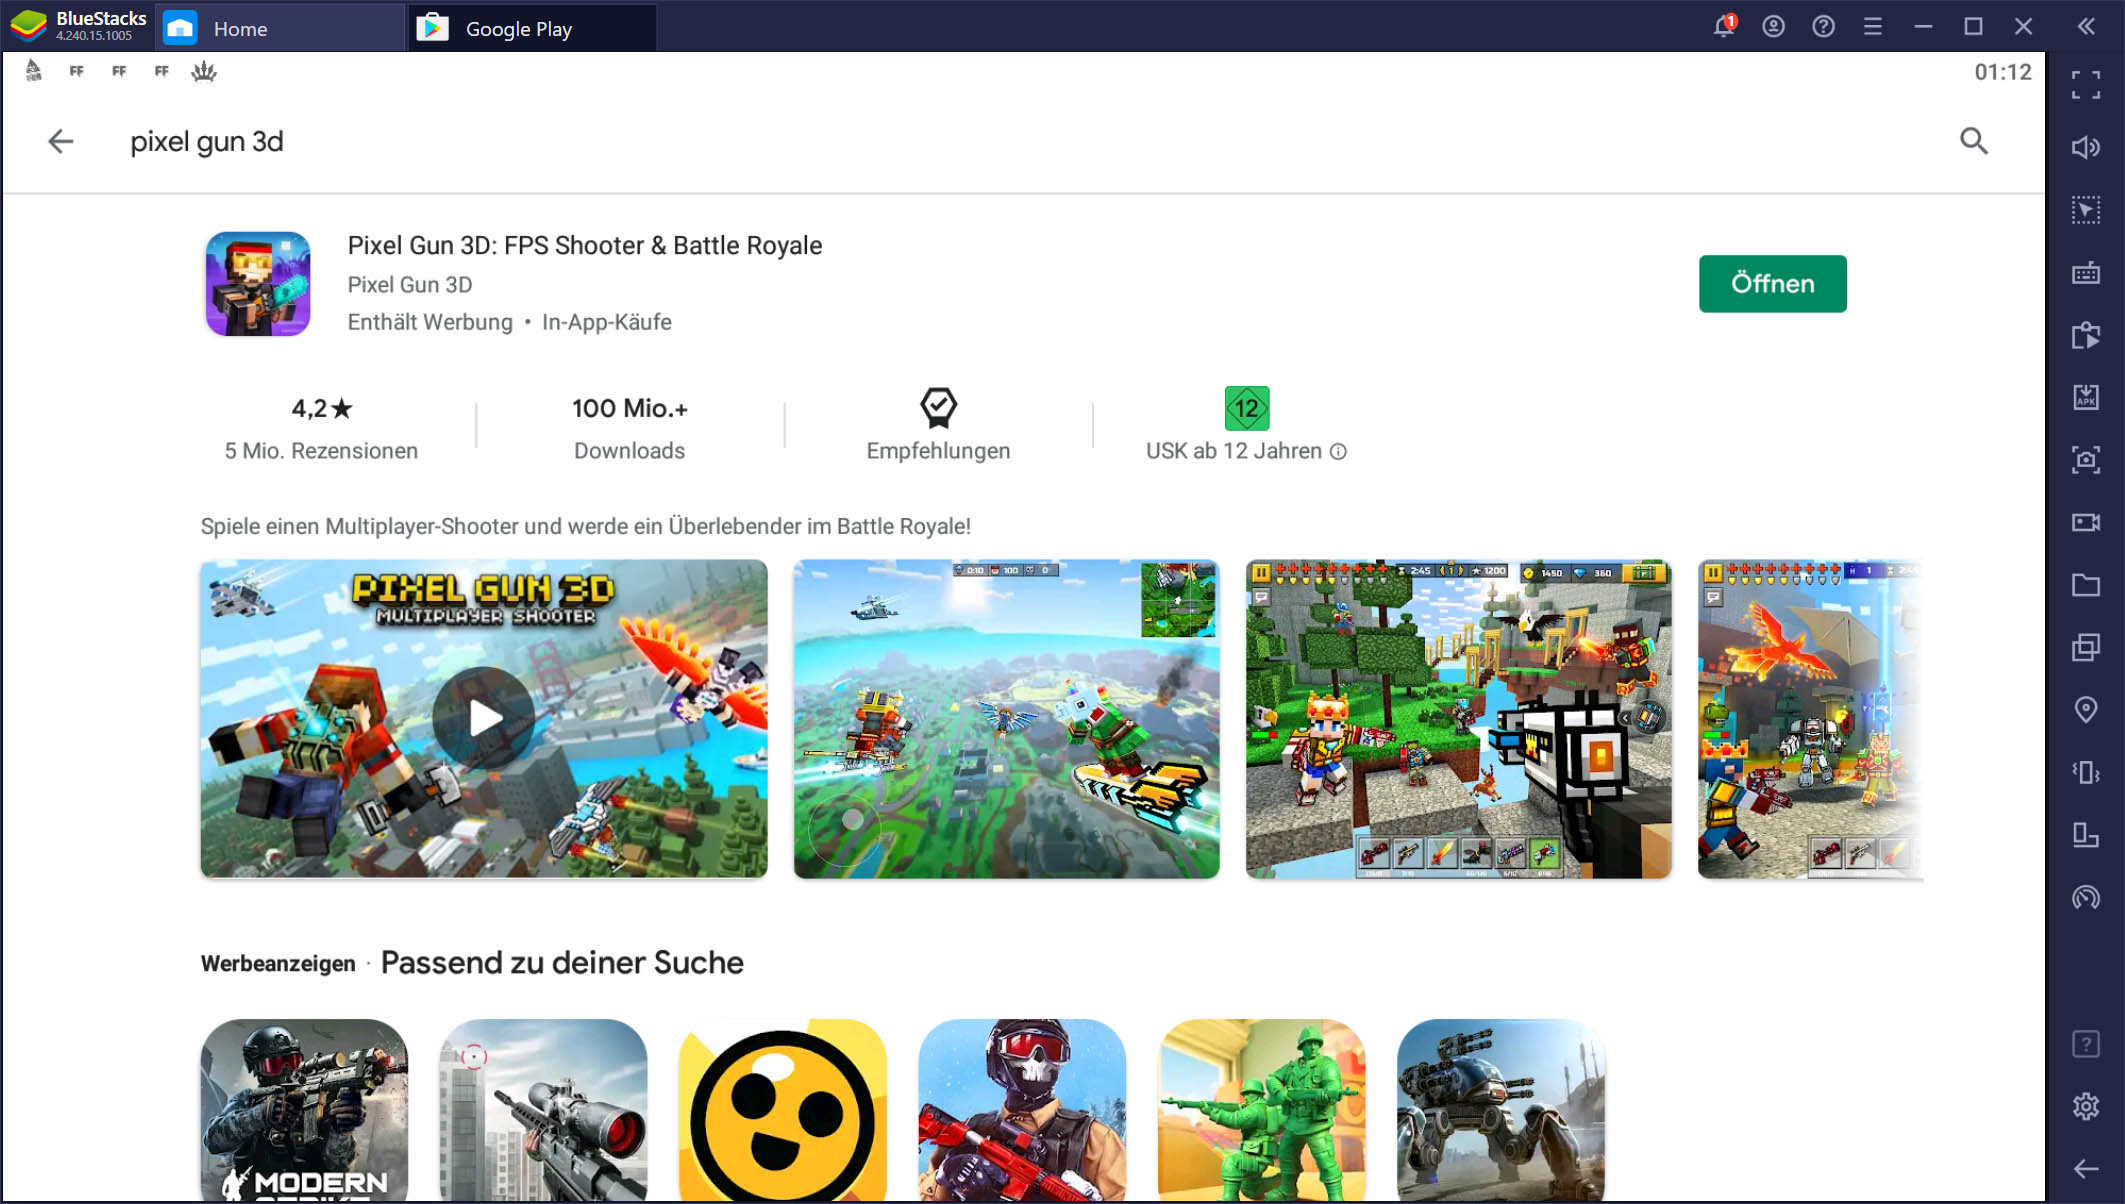
Task: Open keyboard controls icon in sidebar
Action: pyautogui.click(x=2085, y=272)
